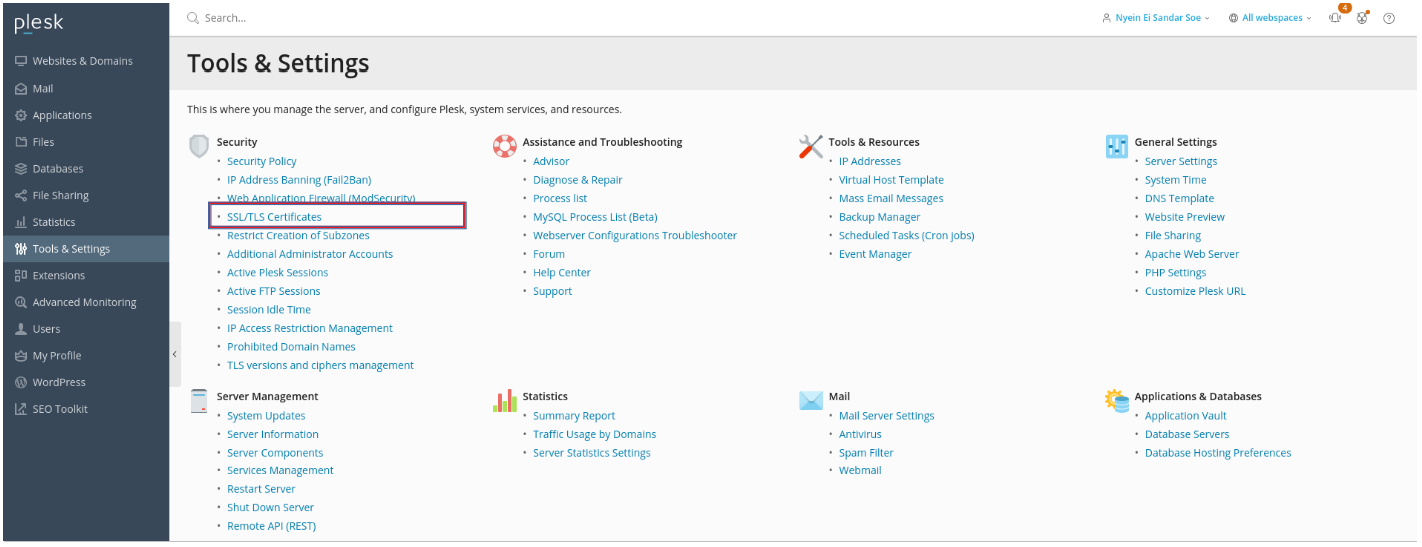Click the Applications & Databases gear icon
1422x547 pixels.
[x=1117, y=400]
